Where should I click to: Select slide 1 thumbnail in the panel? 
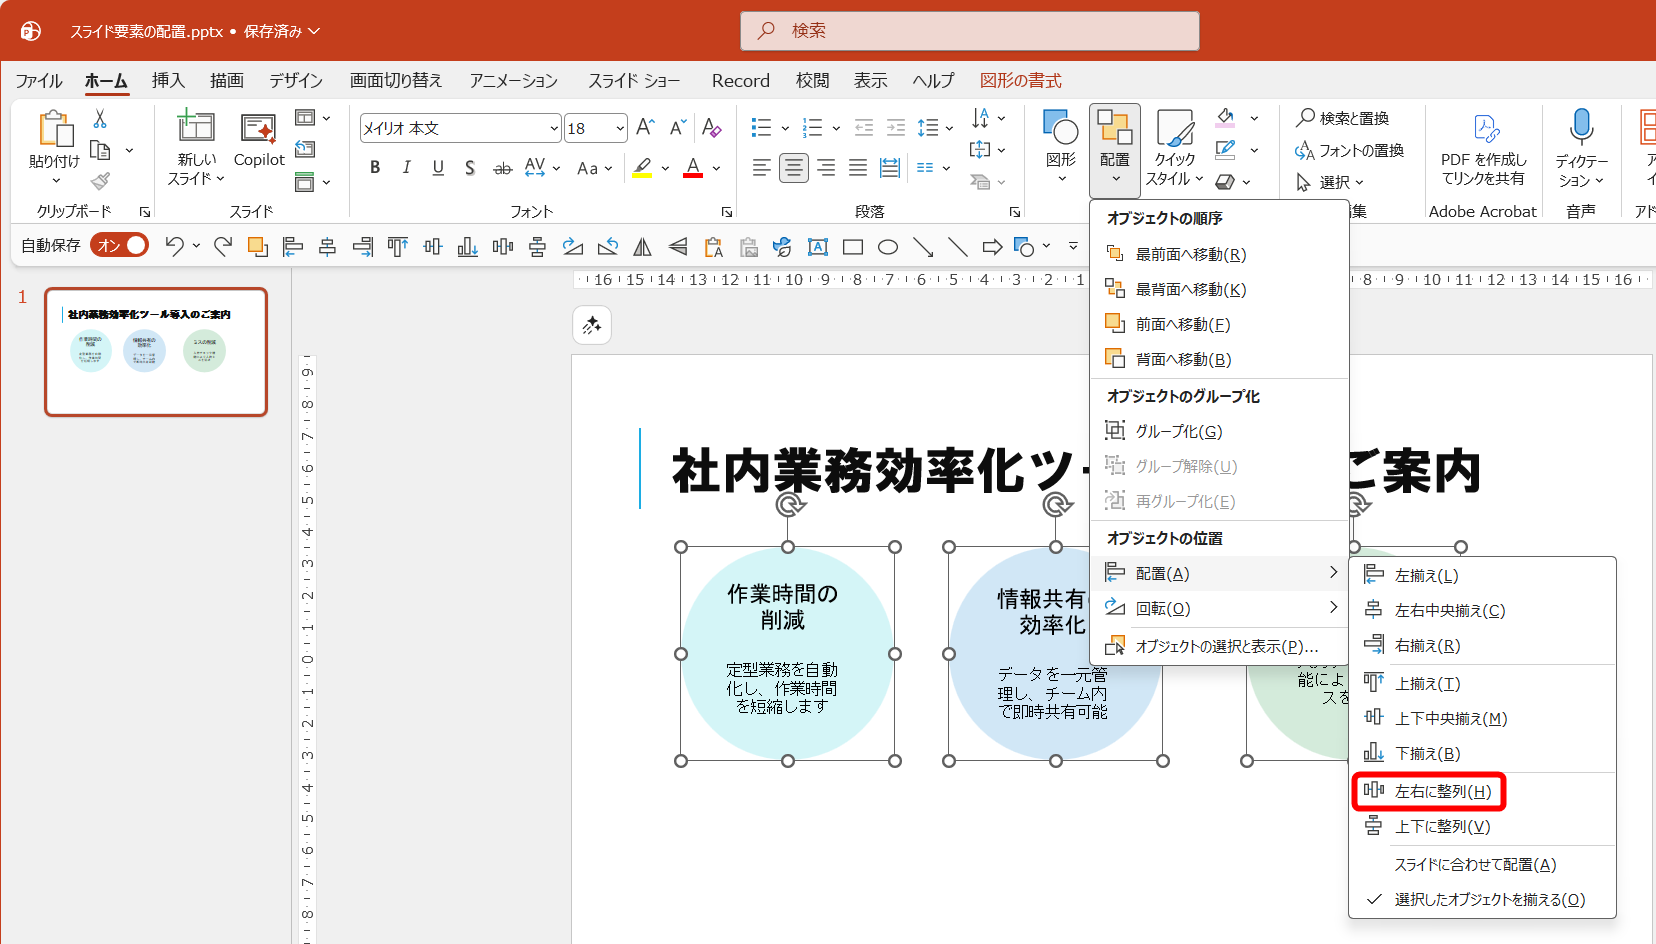click(x=155, y=352)
